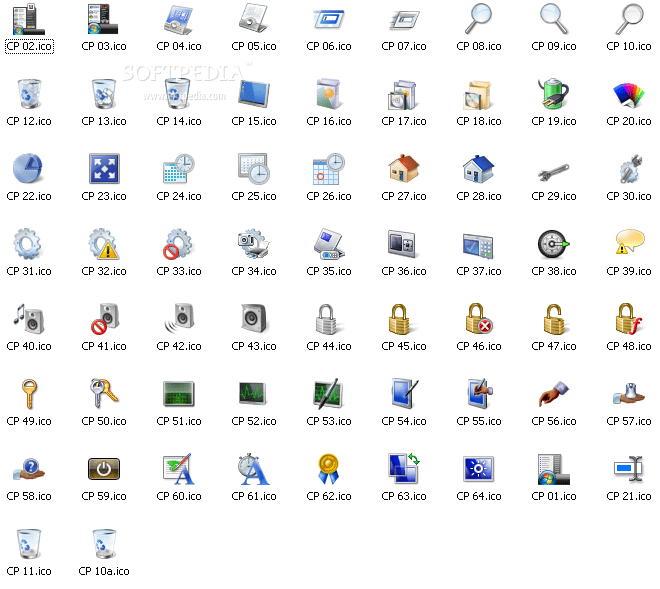Click the file name CP 24.ico
Viewport: 660px width, 589px height.
(x=179, y=196)
